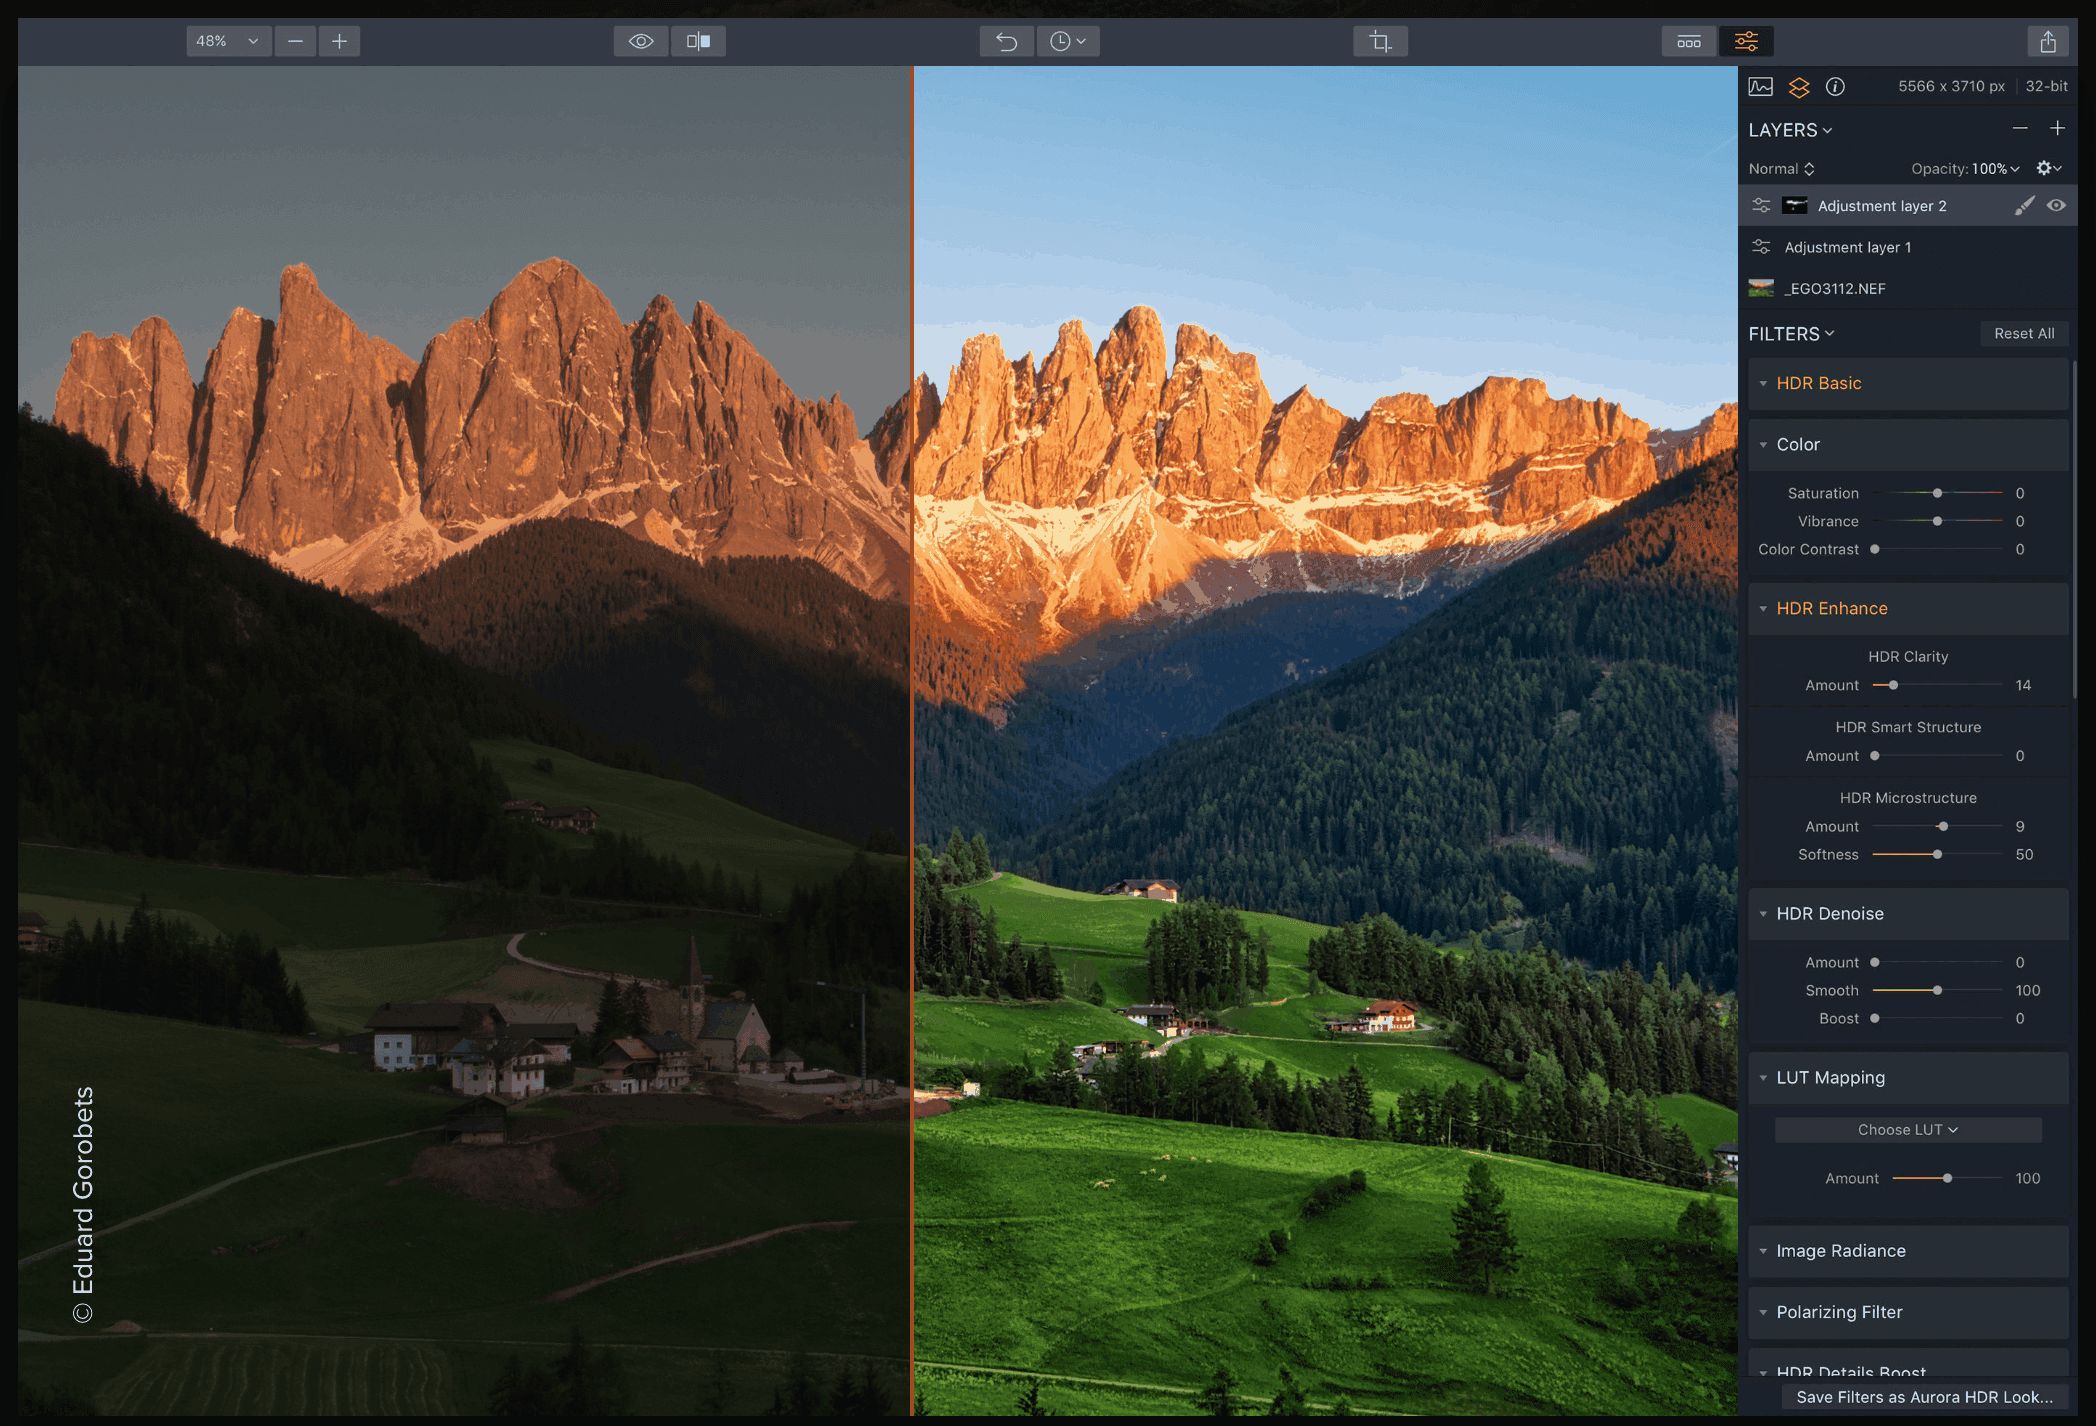Show the histogram panel icon
This screenshot has width=2096, height=1426.
point(1761,87)
